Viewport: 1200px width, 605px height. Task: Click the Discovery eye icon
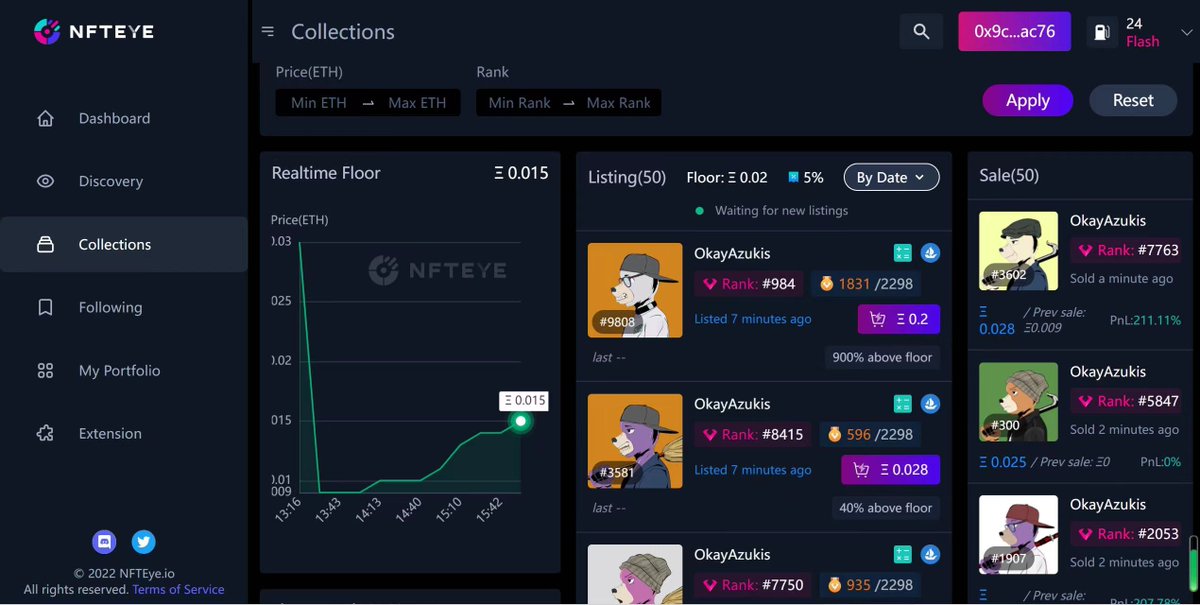pyautogui.click(x=45, y=181)
